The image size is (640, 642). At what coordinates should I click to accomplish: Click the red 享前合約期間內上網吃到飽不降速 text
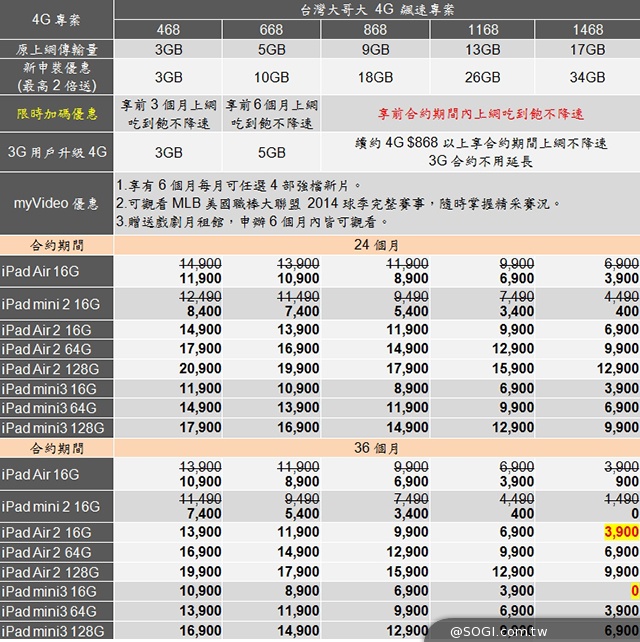pyautogui.click(x=481, y=114)
